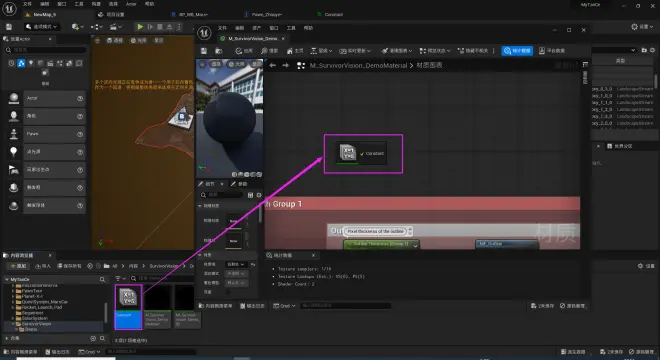Click the add collection icon next to 合集
The width and height of the screenshot is (660, 360).
93,338
